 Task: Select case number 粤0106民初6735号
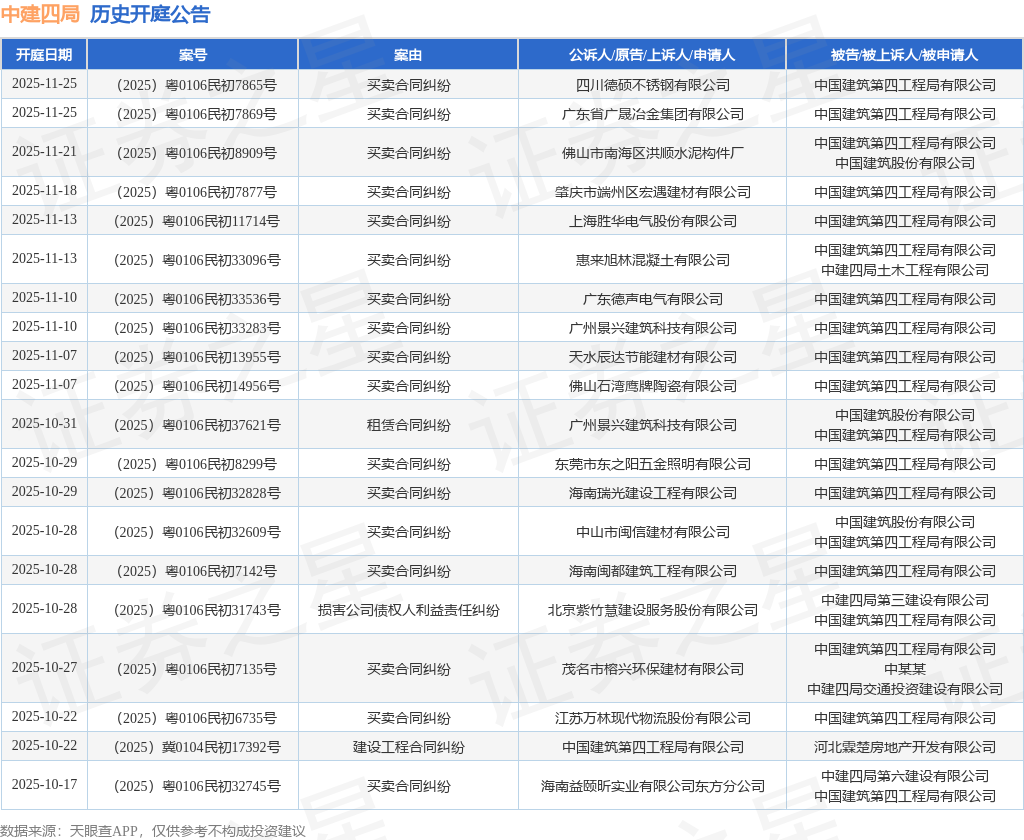point(221,718)
